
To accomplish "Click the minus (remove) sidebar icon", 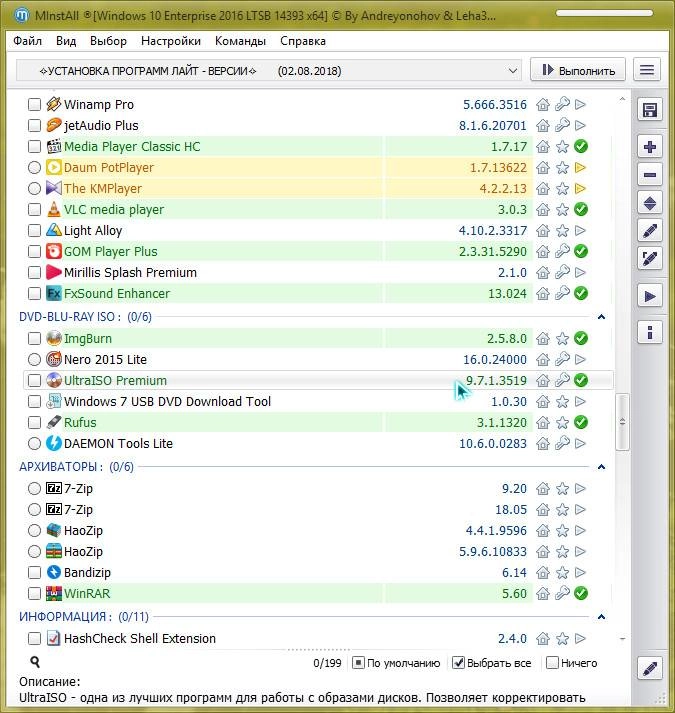I will (650, 175).
